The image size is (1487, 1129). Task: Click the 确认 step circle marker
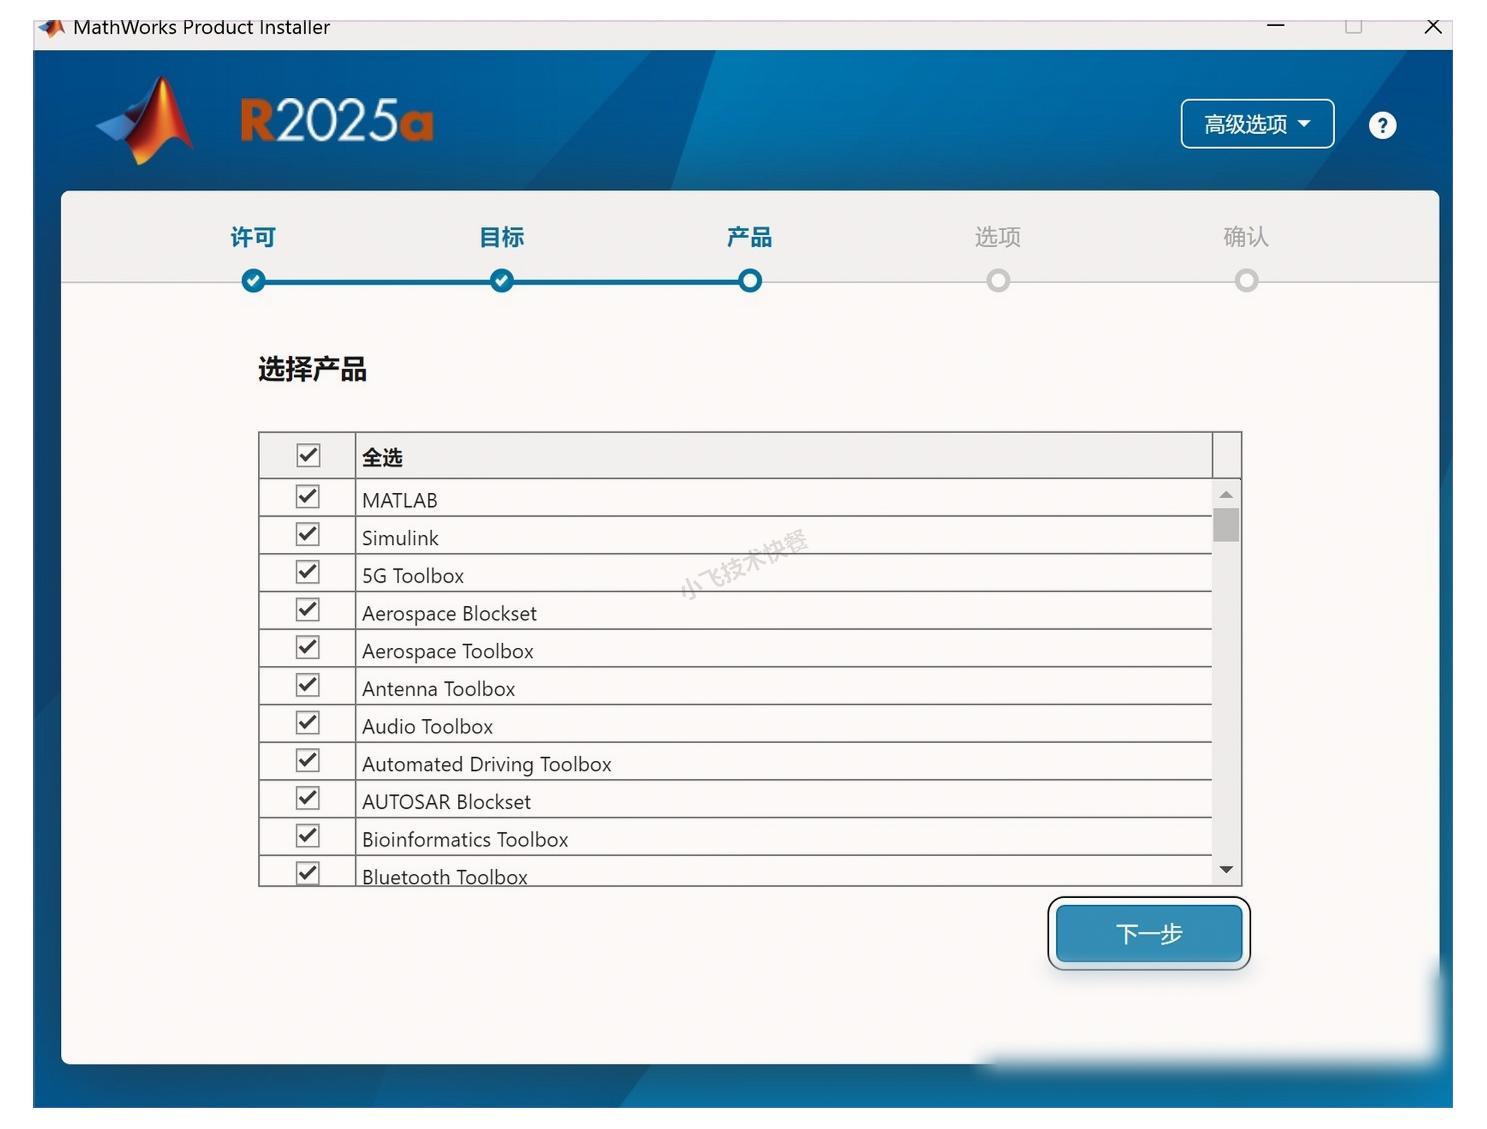1246,281
